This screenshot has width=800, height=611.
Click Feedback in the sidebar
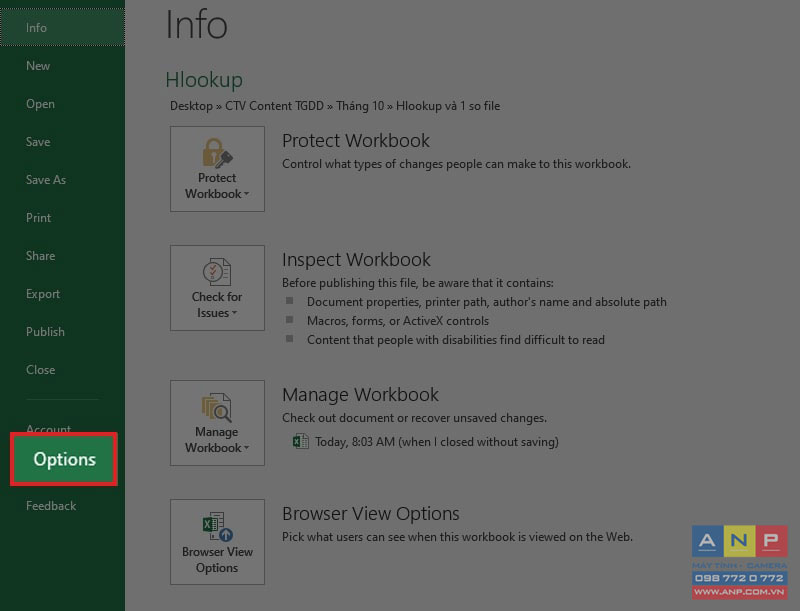pyautogui.click(x=51, y=505)
